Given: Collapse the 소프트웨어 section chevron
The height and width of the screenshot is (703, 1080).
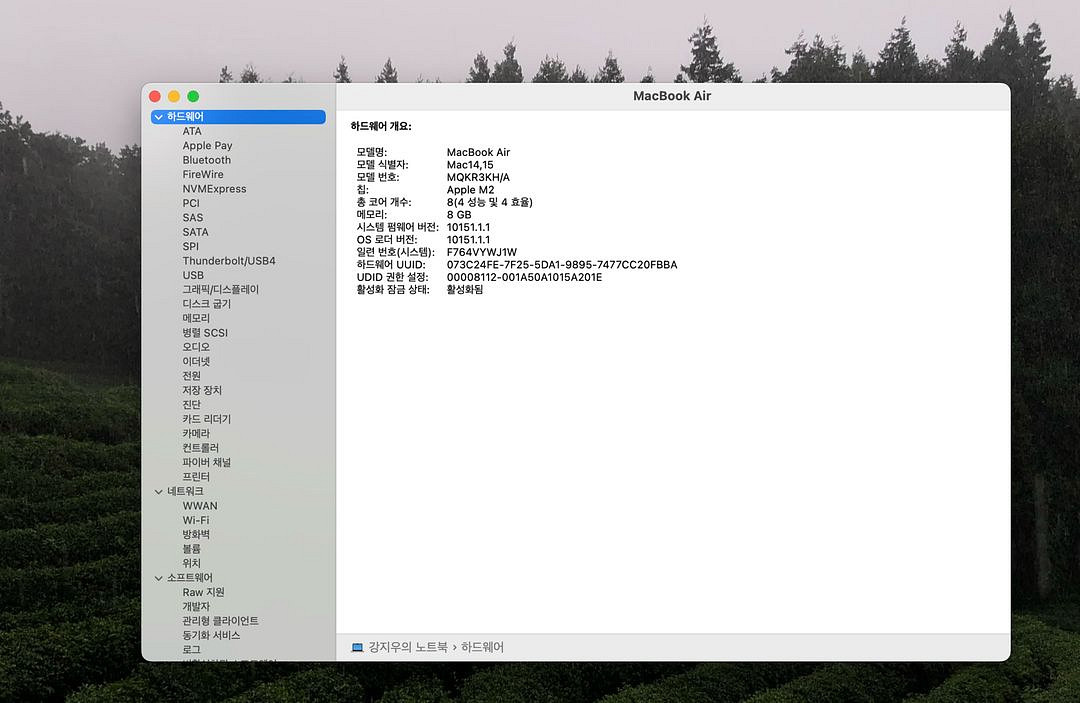Looking at the screenshot, I should pyautogui.click(x=158, y=578).
